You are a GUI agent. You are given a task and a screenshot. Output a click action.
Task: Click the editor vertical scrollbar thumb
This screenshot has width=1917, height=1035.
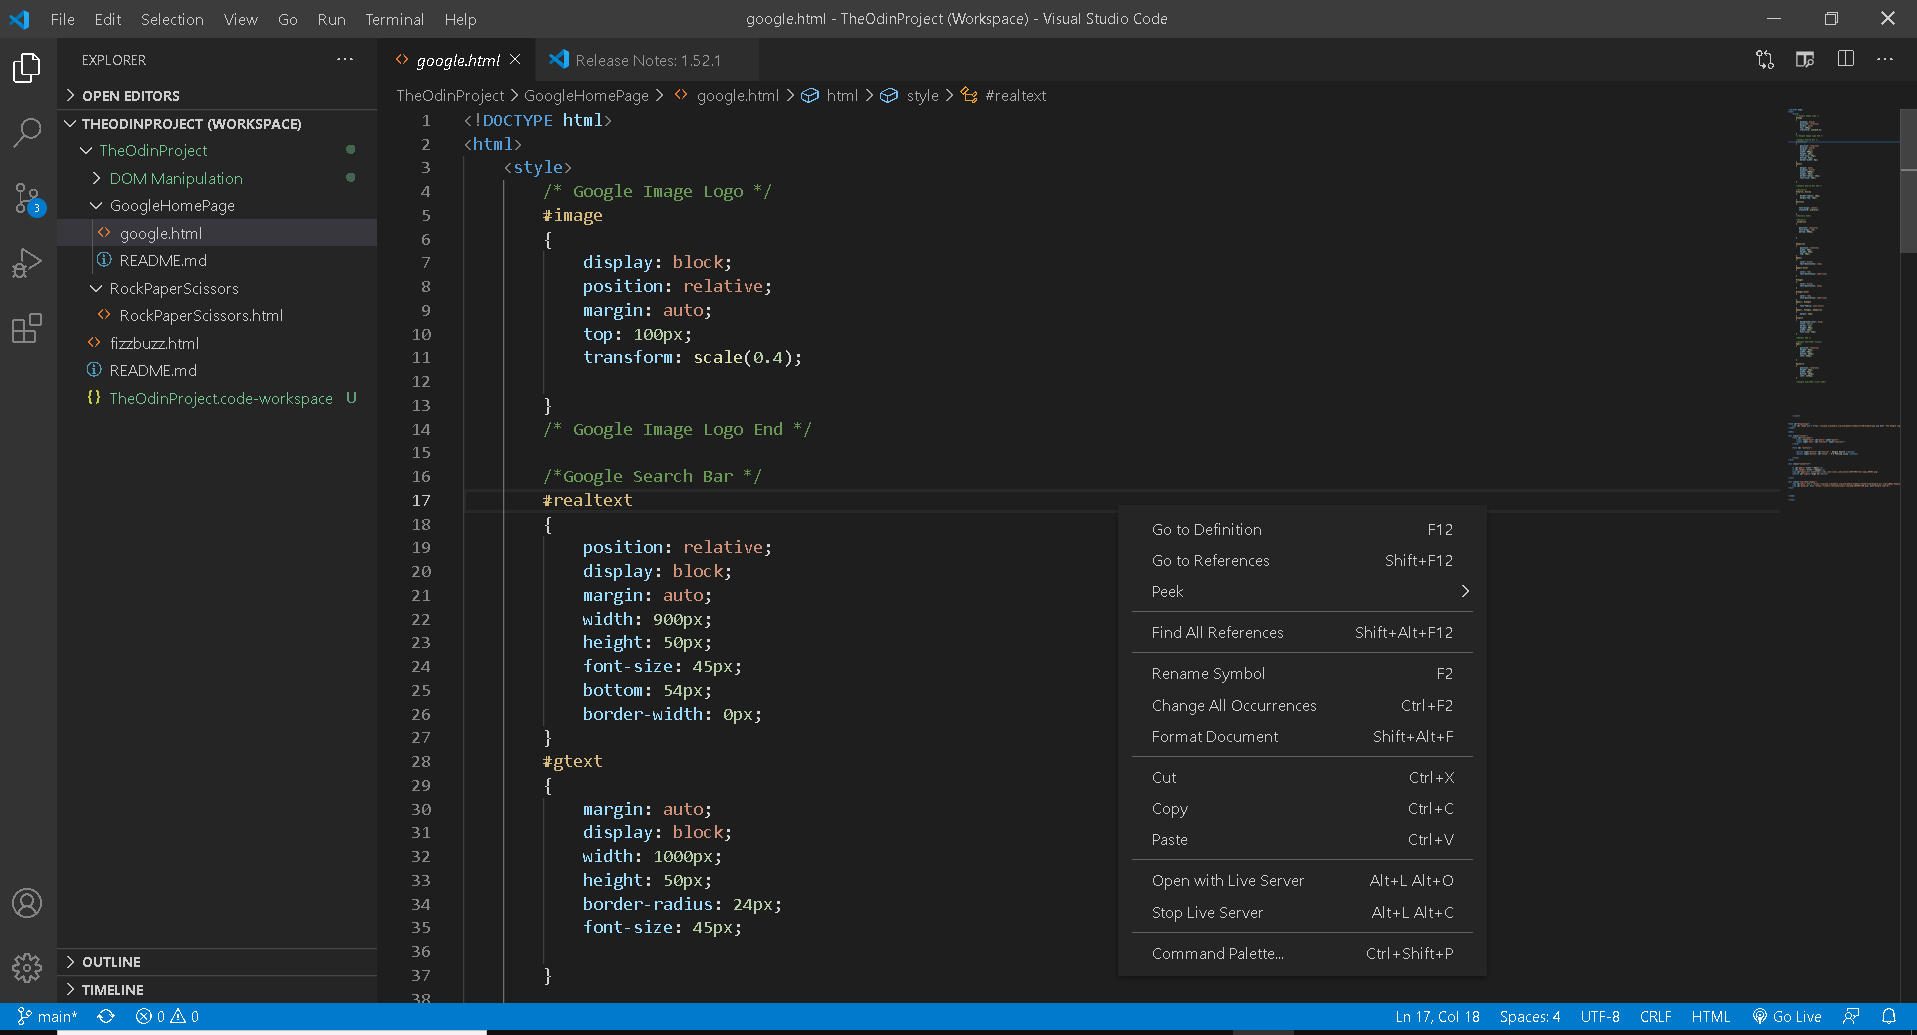(x=1907, y=180)
